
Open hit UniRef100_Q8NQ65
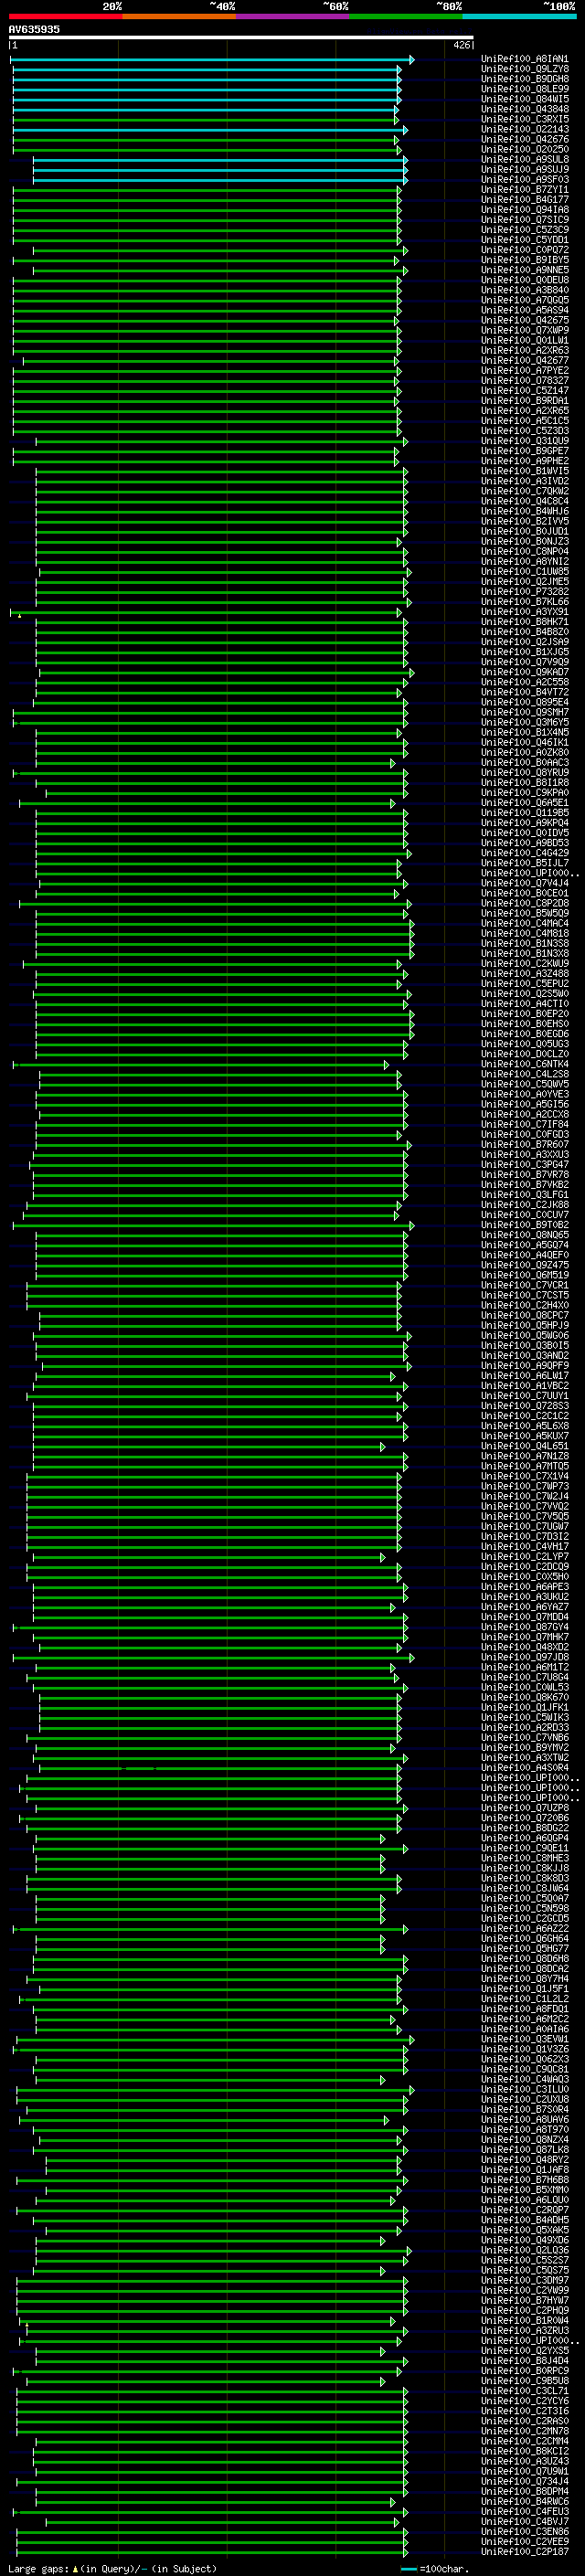[x=524, y=1235]
